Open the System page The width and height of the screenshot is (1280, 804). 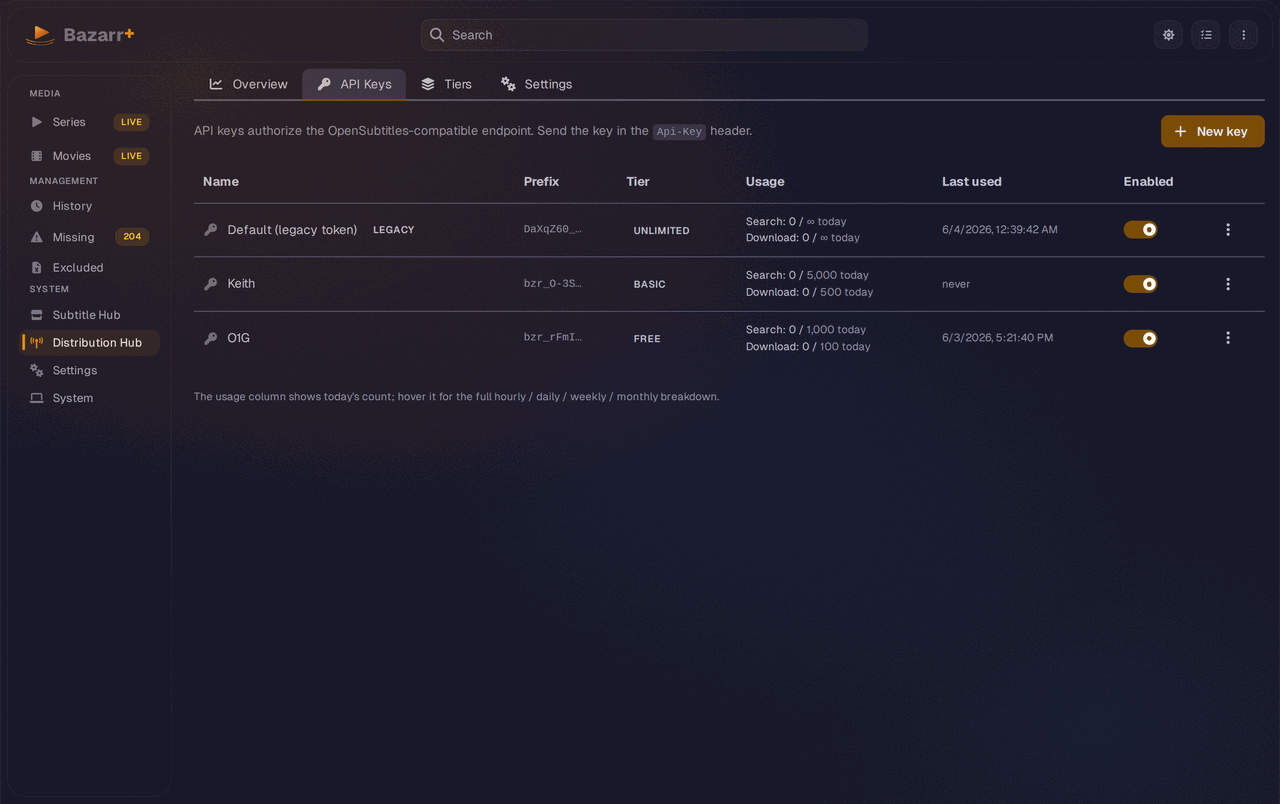90,398
